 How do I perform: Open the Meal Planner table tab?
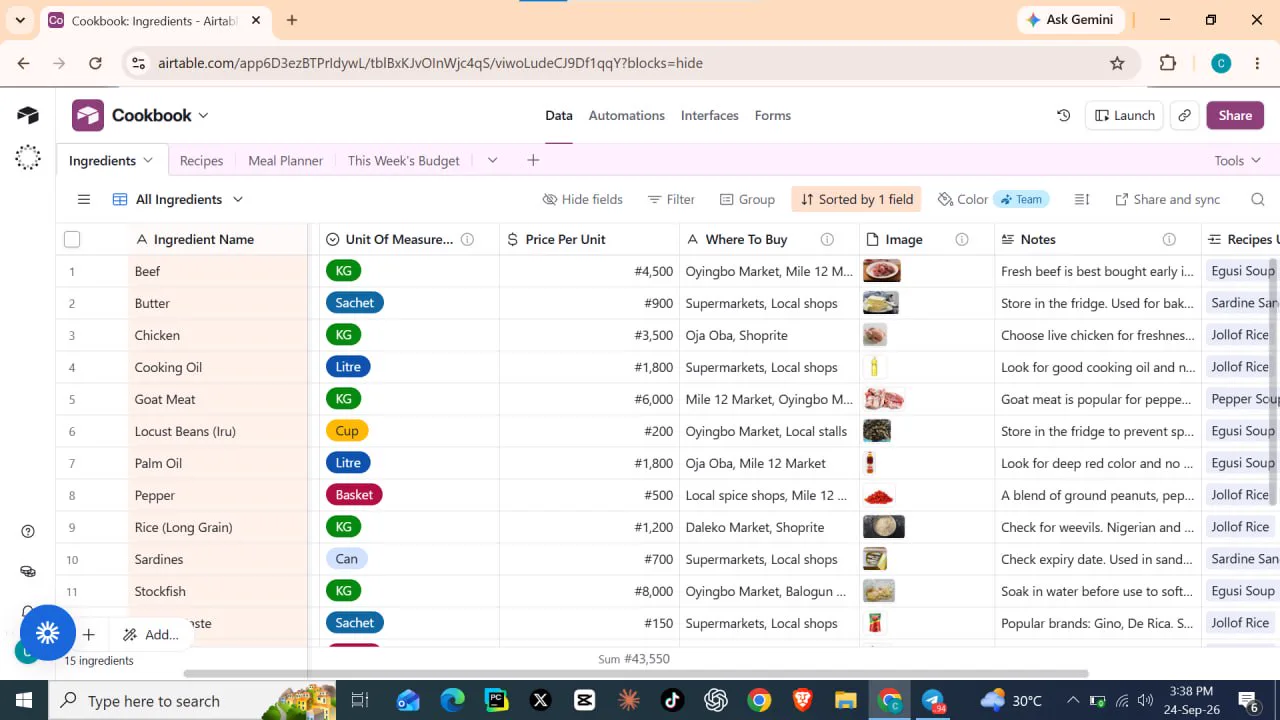coord(285,160)
